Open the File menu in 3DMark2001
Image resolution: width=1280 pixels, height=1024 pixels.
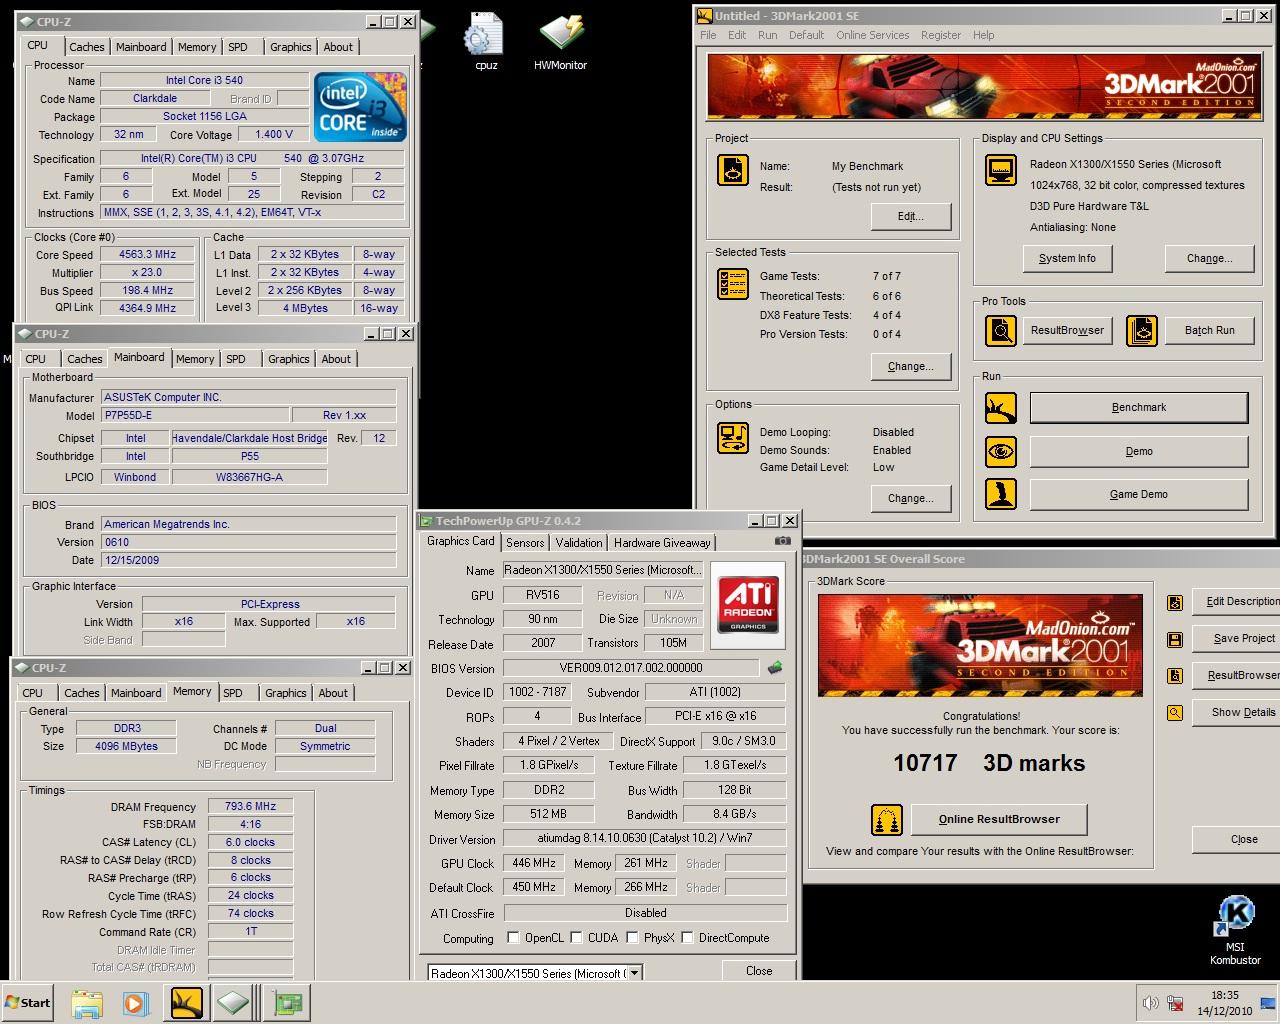pyautogui.click(x=708, y=35)
